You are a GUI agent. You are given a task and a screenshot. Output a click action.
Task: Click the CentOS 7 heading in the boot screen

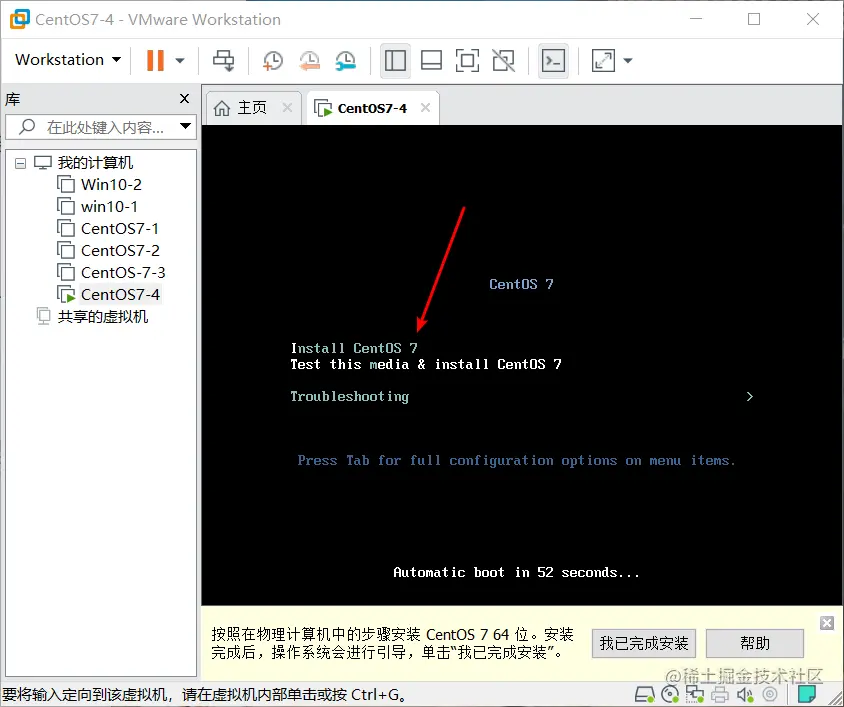[521, 284]
